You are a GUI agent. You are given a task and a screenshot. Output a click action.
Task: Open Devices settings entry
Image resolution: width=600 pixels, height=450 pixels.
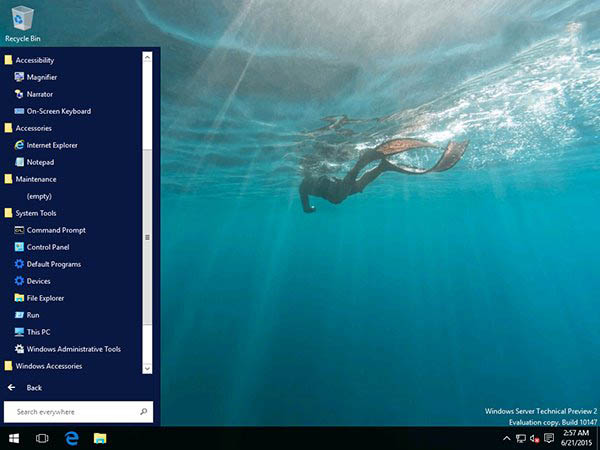[32, 281]
